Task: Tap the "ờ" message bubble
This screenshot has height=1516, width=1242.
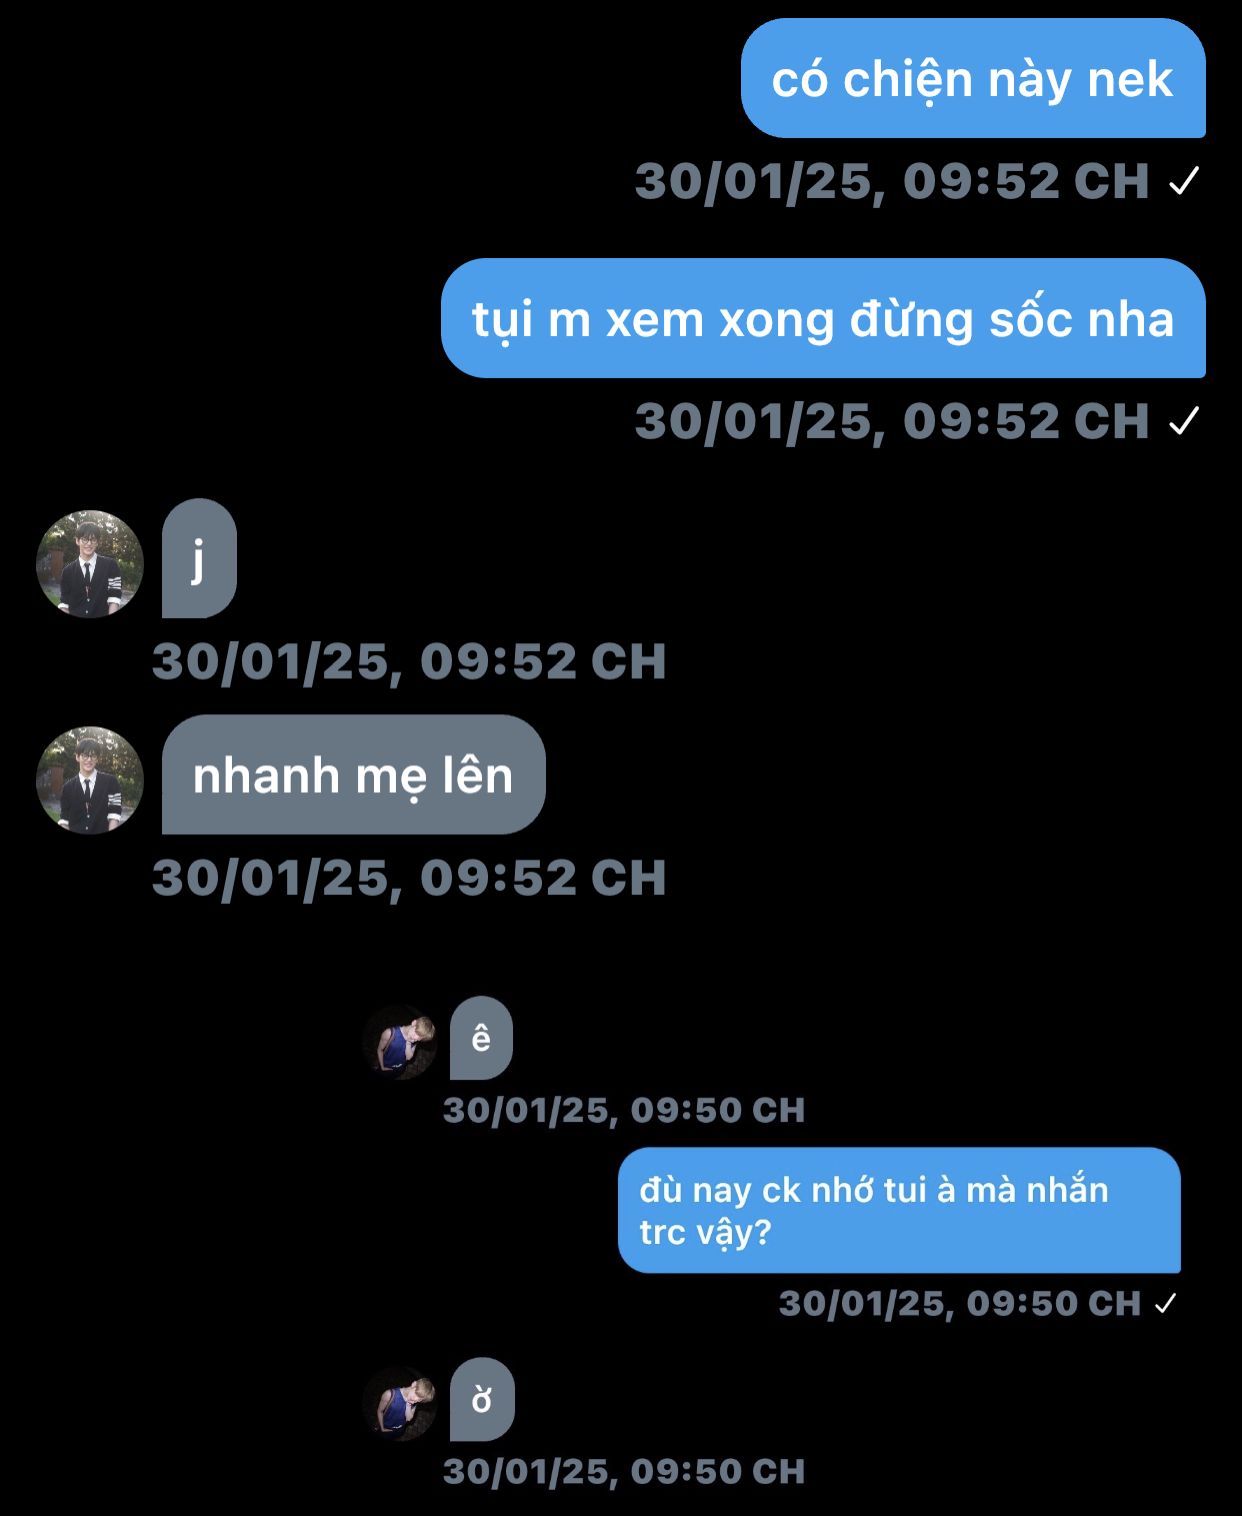Action: pyautogui.click(x=482, y=1399)
